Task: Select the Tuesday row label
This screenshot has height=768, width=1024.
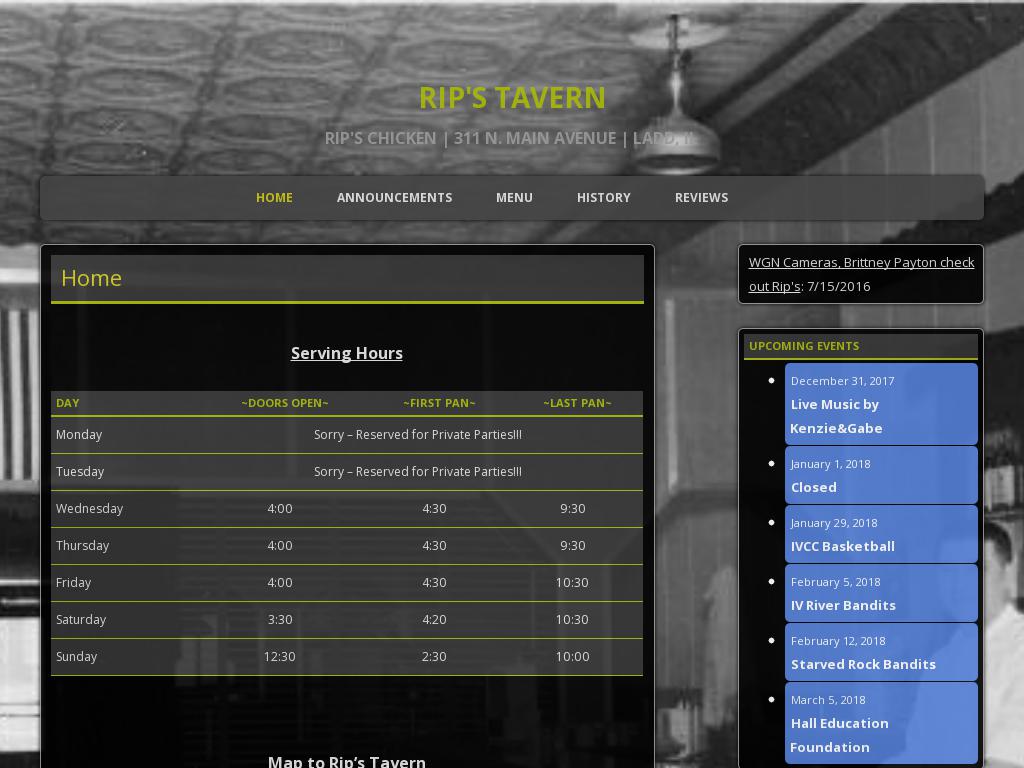Action: 80,472
